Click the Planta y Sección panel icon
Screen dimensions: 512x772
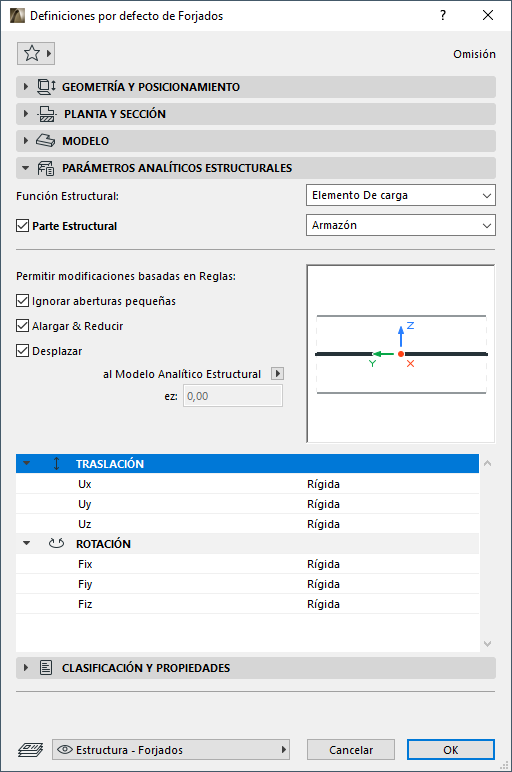47,114
